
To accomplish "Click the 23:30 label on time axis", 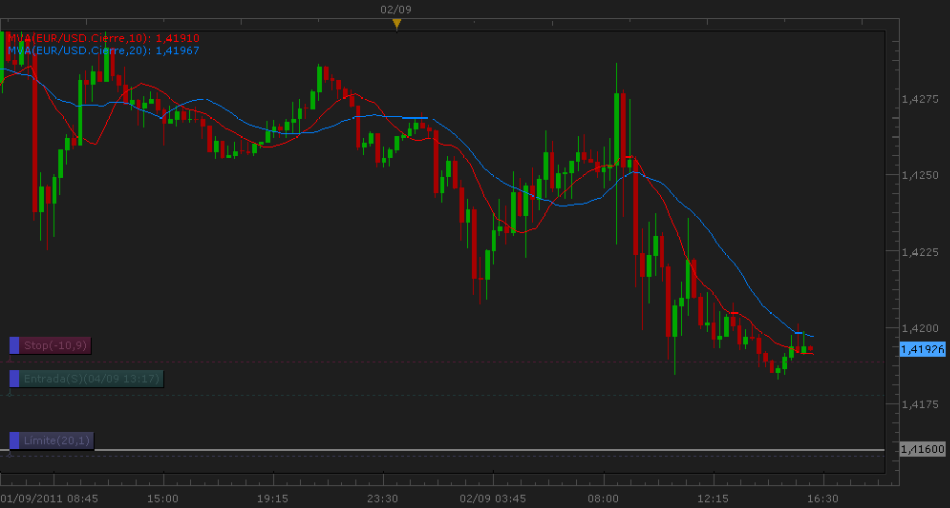I will click(382, 497).
